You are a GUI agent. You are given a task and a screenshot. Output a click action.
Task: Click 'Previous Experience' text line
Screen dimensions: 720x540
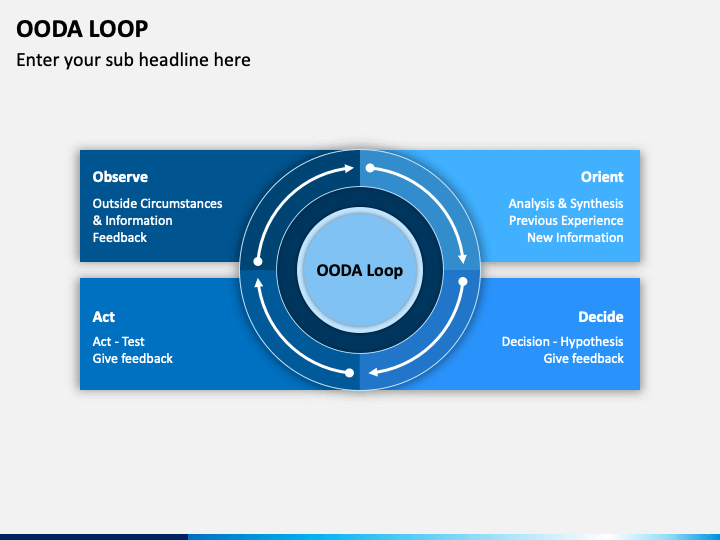click(566, 220)
